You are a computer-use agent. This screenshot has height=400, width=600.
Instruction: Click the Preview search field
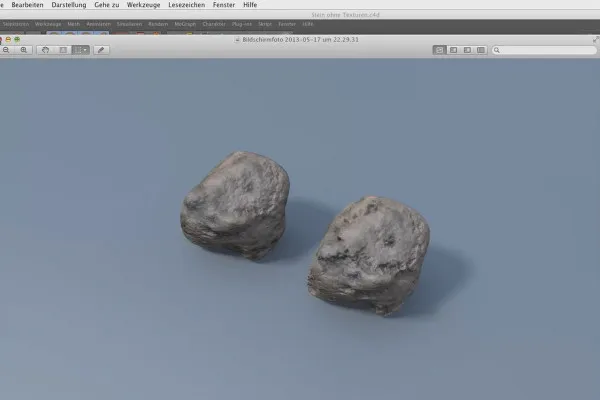544,50
